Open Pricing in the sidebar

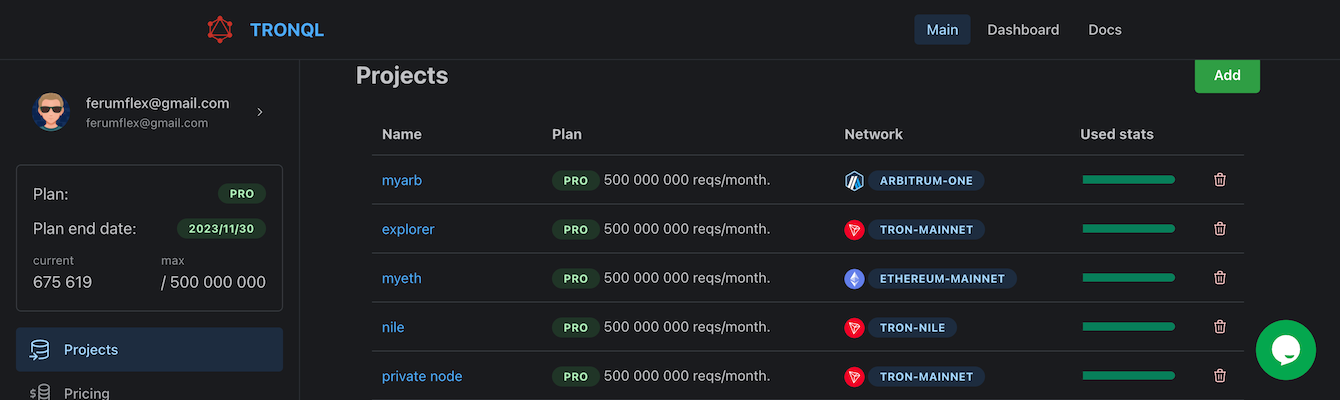pos(86,392)
